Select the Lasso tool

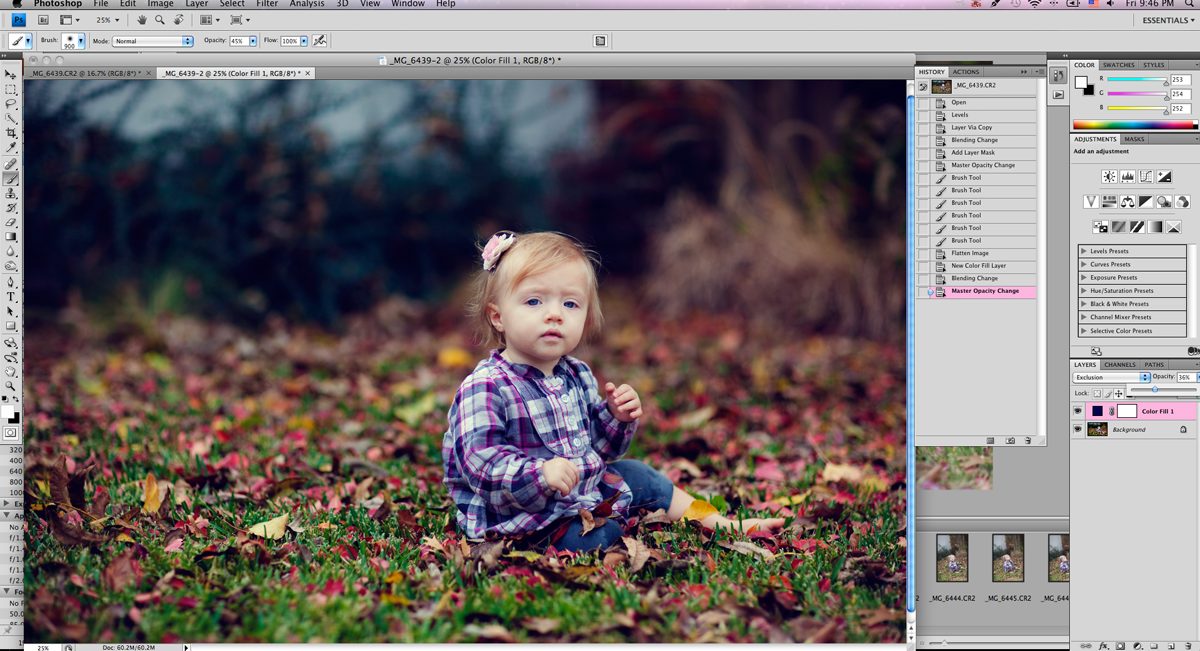coord(11,104)
